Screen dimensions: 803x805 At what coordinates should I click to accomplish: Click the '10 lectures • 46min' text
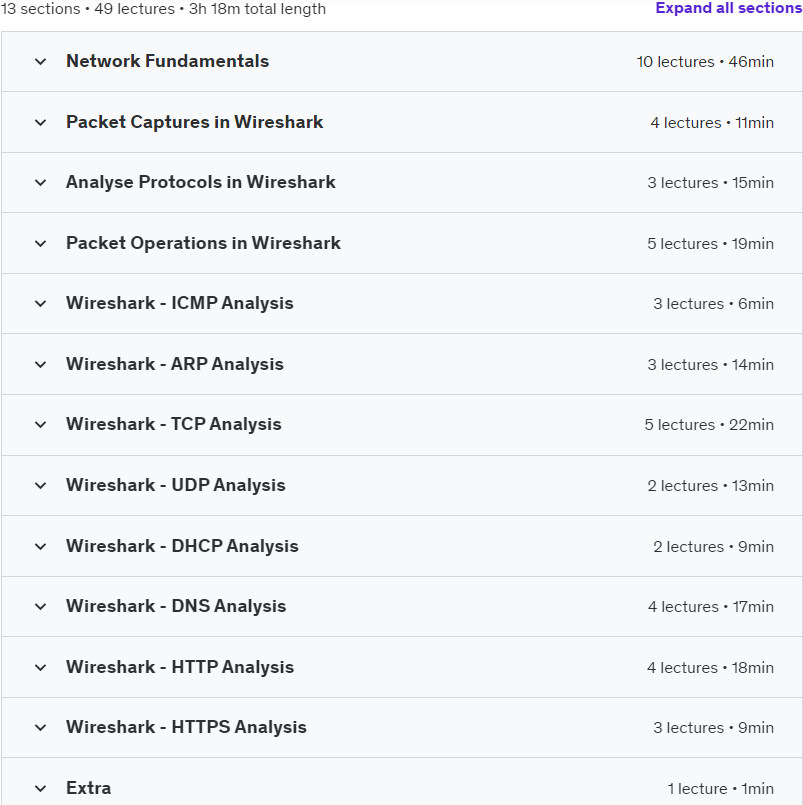(x=705, y=62)
